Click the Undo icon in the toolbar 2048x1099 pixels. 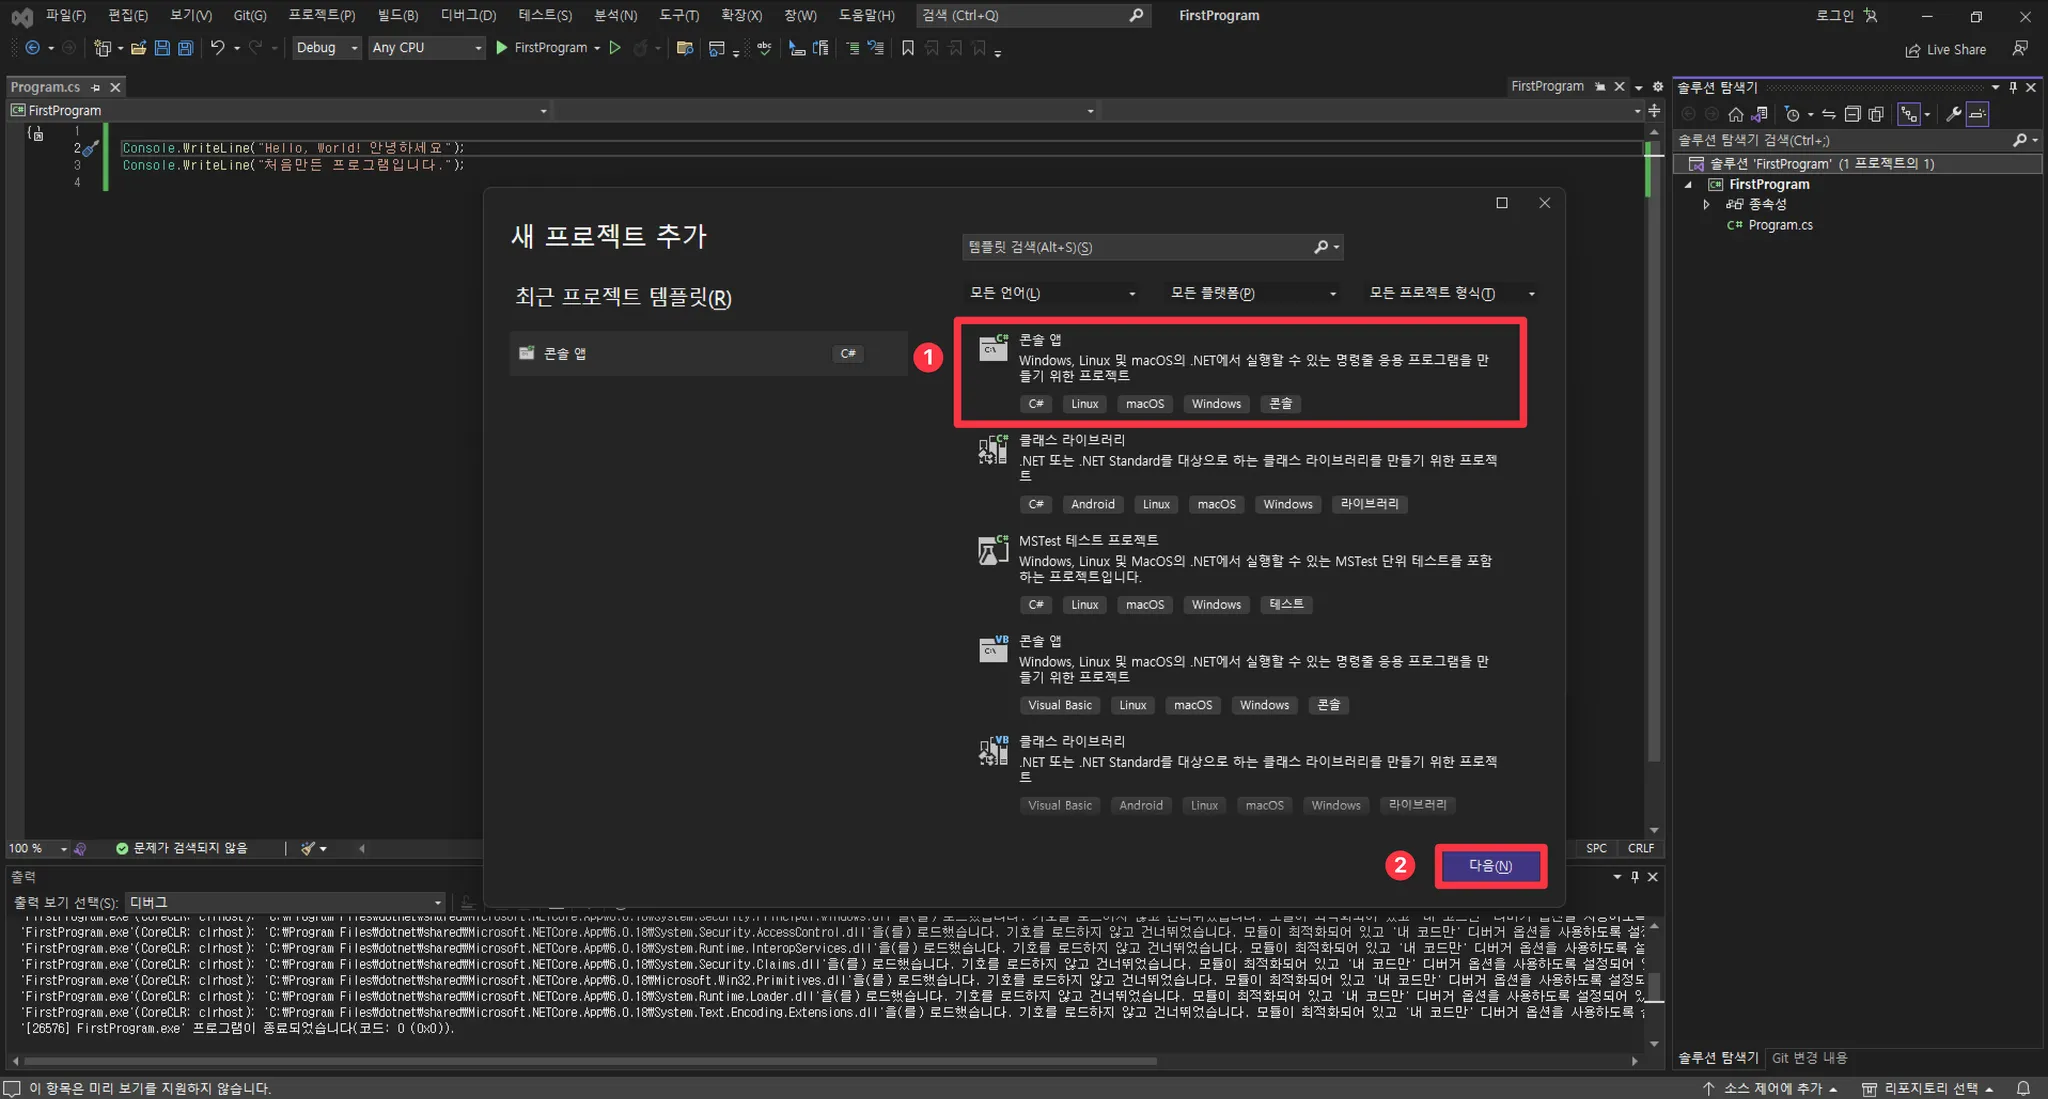point(217,48)
